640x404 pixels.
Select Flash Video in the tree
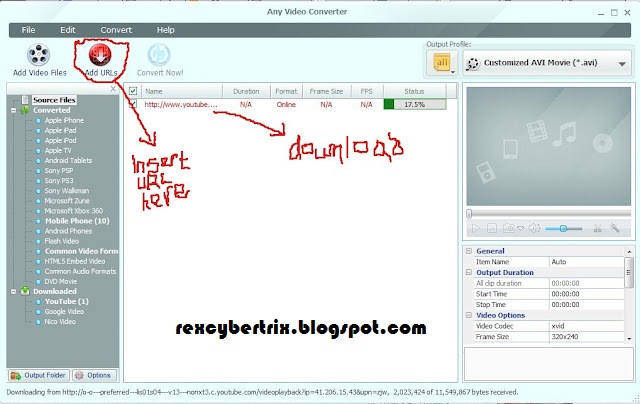(62, 241)
